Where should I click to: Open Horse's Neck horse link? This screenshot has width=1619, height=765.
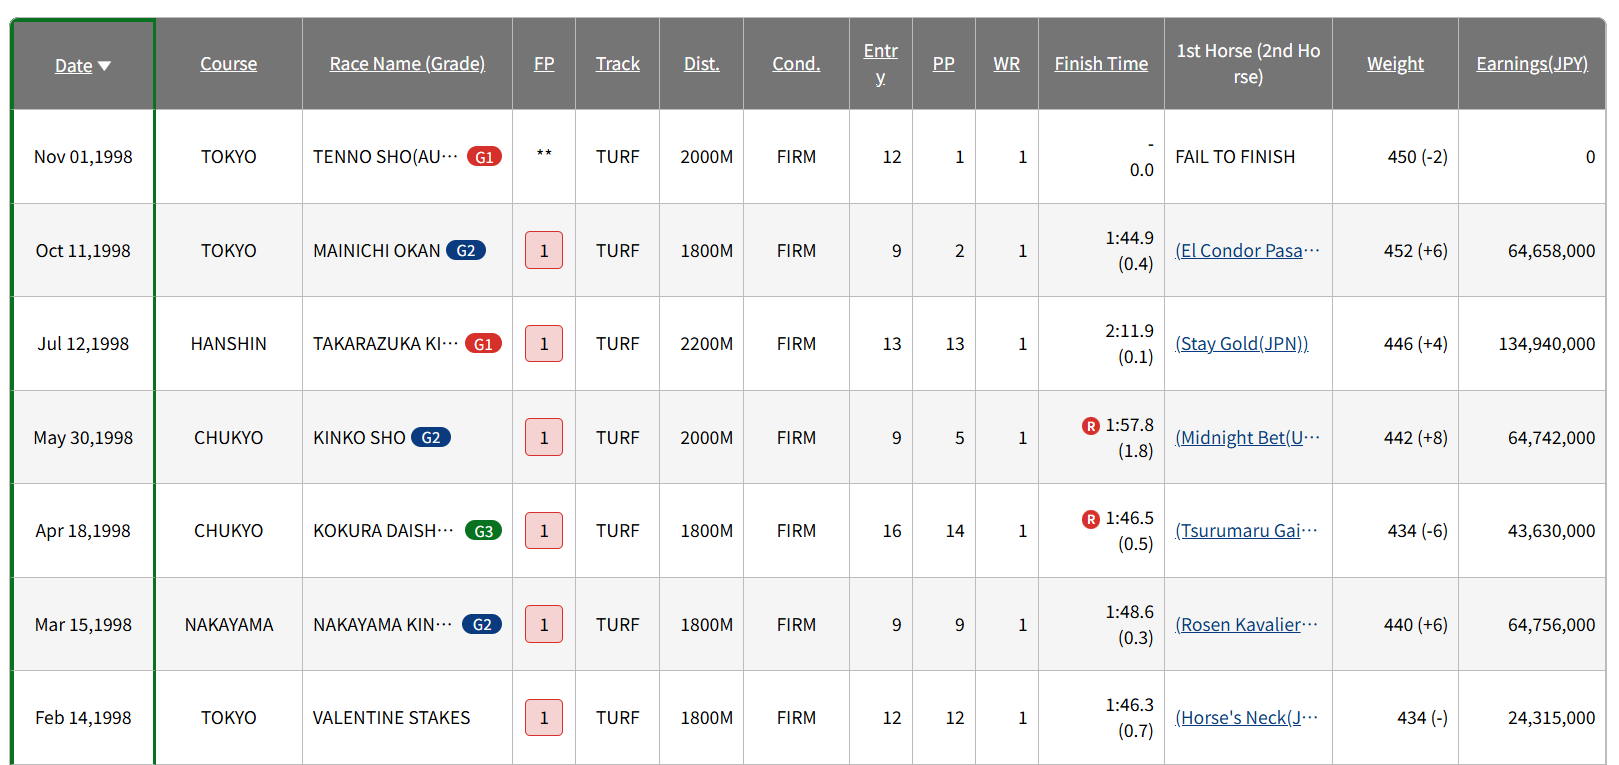click(1246, 718)
